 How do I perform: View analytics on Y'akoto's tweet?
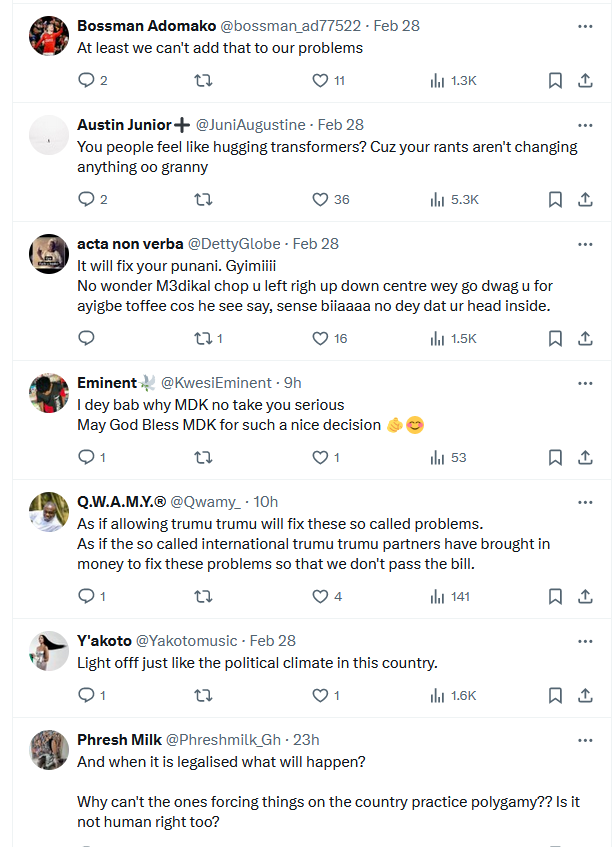(x=437, y=695)
